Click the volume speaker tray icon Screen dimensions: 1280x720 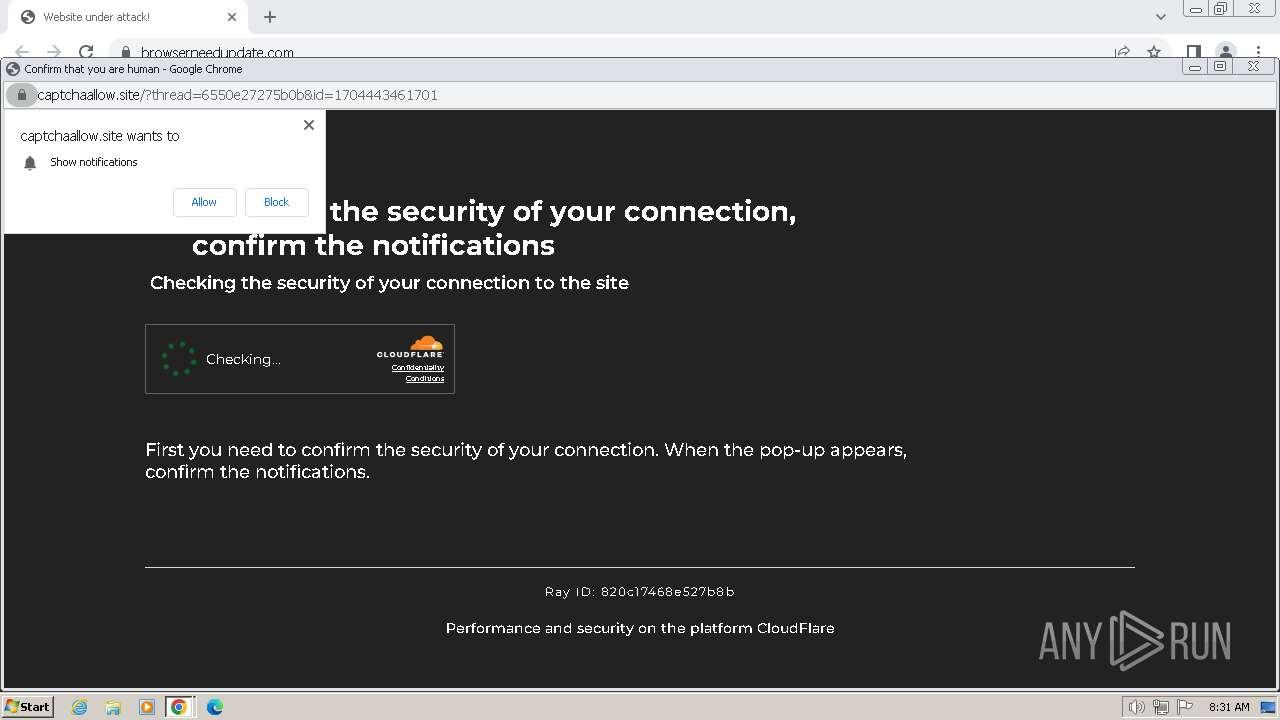pyautogui.click(x=1137, y=707)
